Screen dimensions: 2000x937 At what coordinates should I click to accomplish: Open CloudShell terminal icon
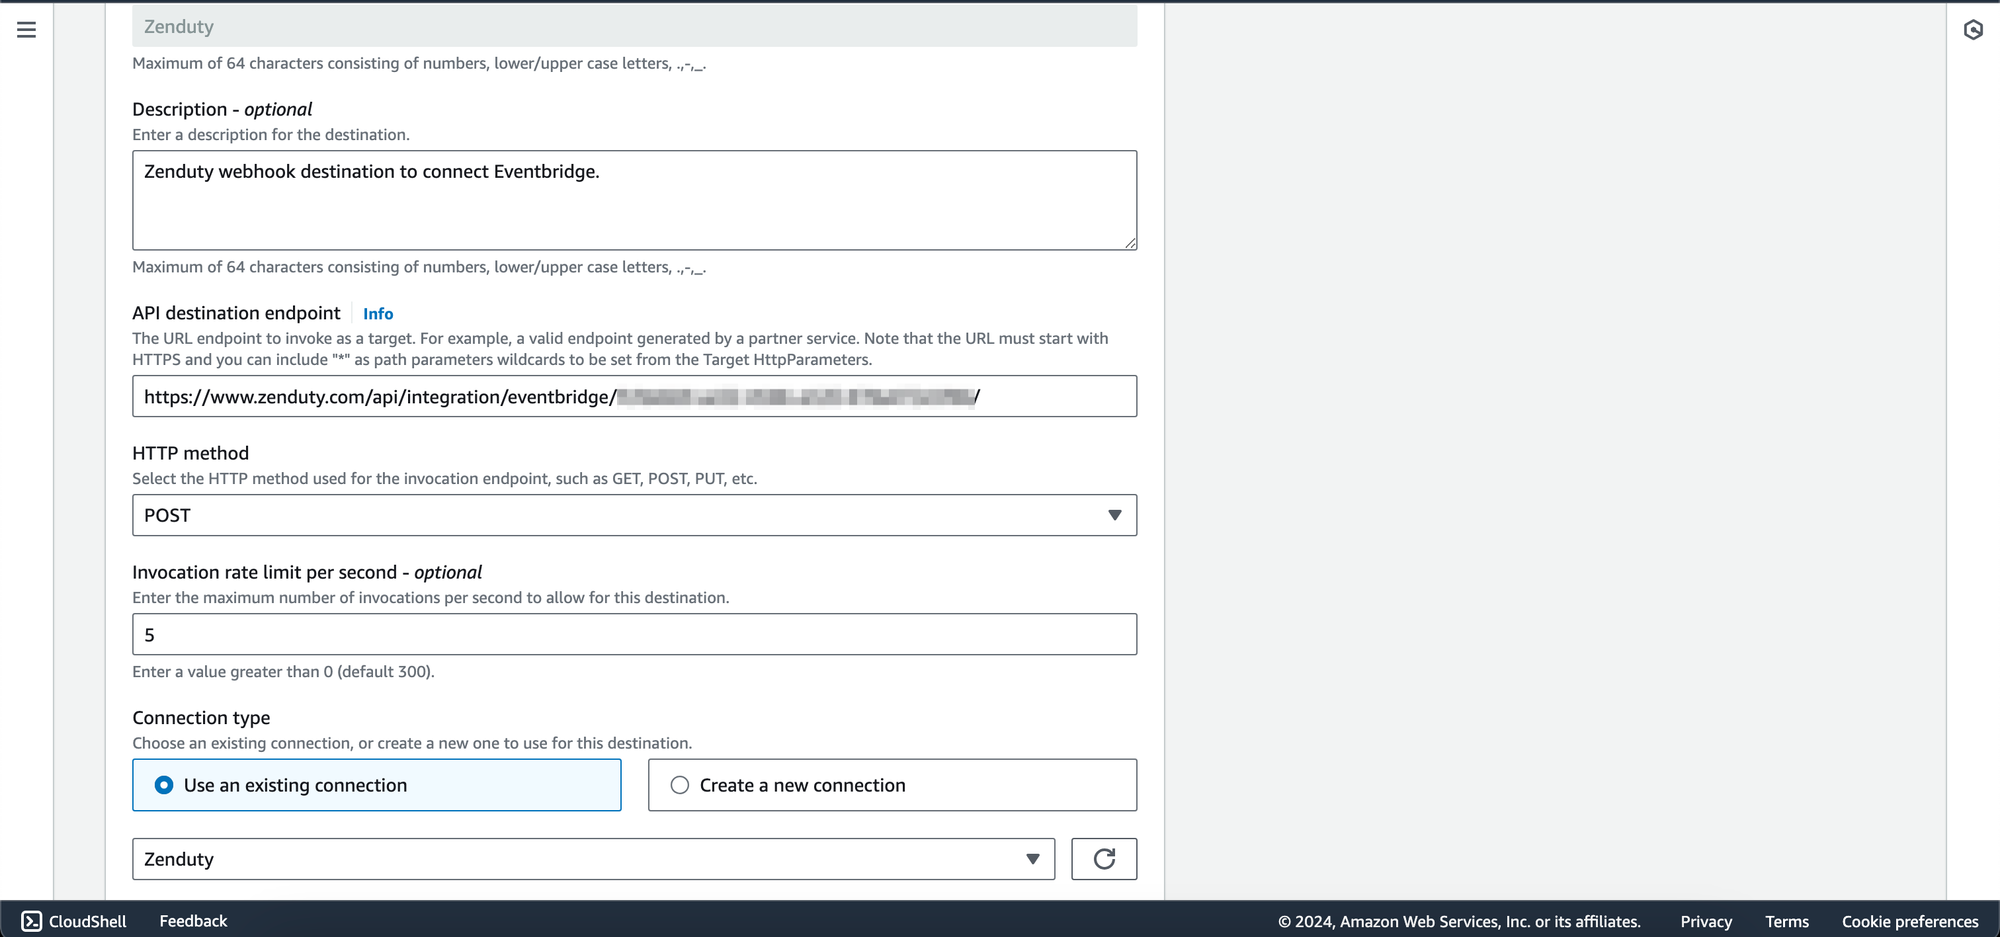[x=32, y=921]
